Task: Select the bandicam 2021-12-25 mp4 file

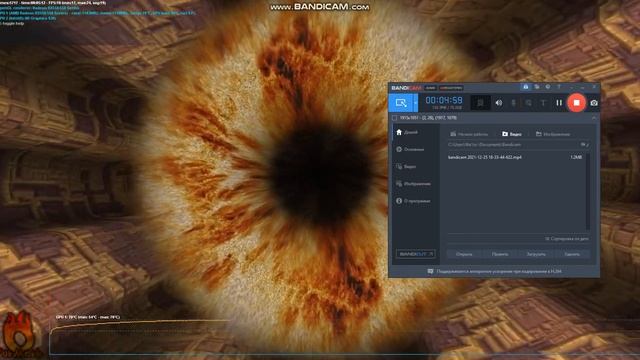Action: [484, 157]
